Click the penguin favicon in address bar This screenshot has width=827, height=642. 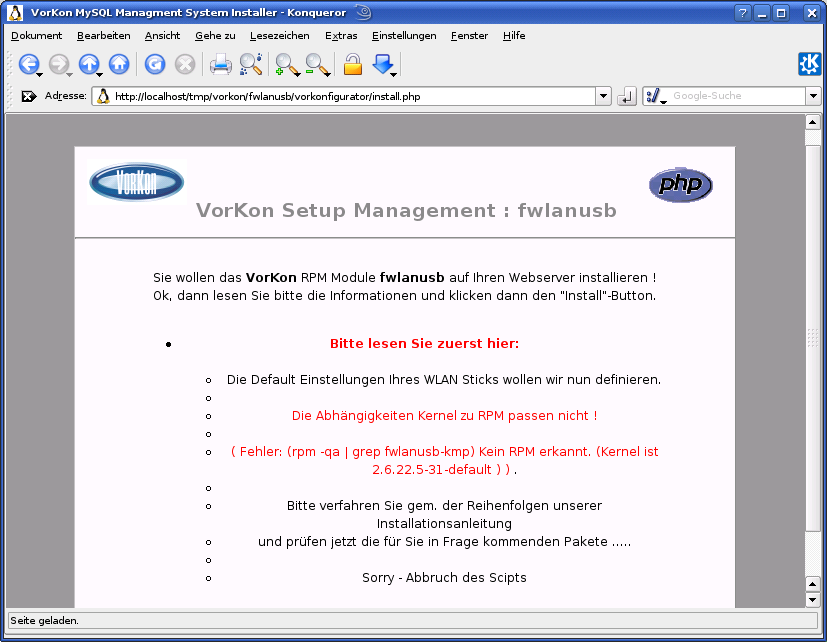click(x=103, y=96)
